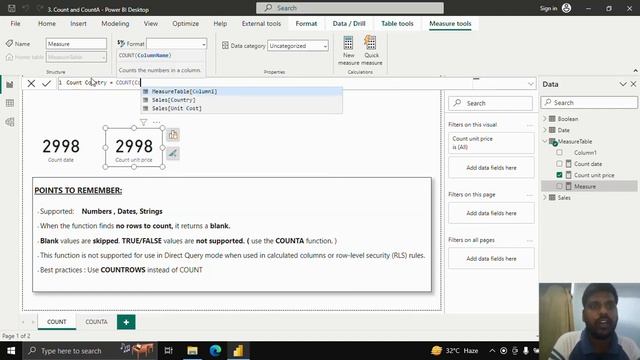Open File Explorer from the taskbar
The image size is (640, 360).
[192, 351]
